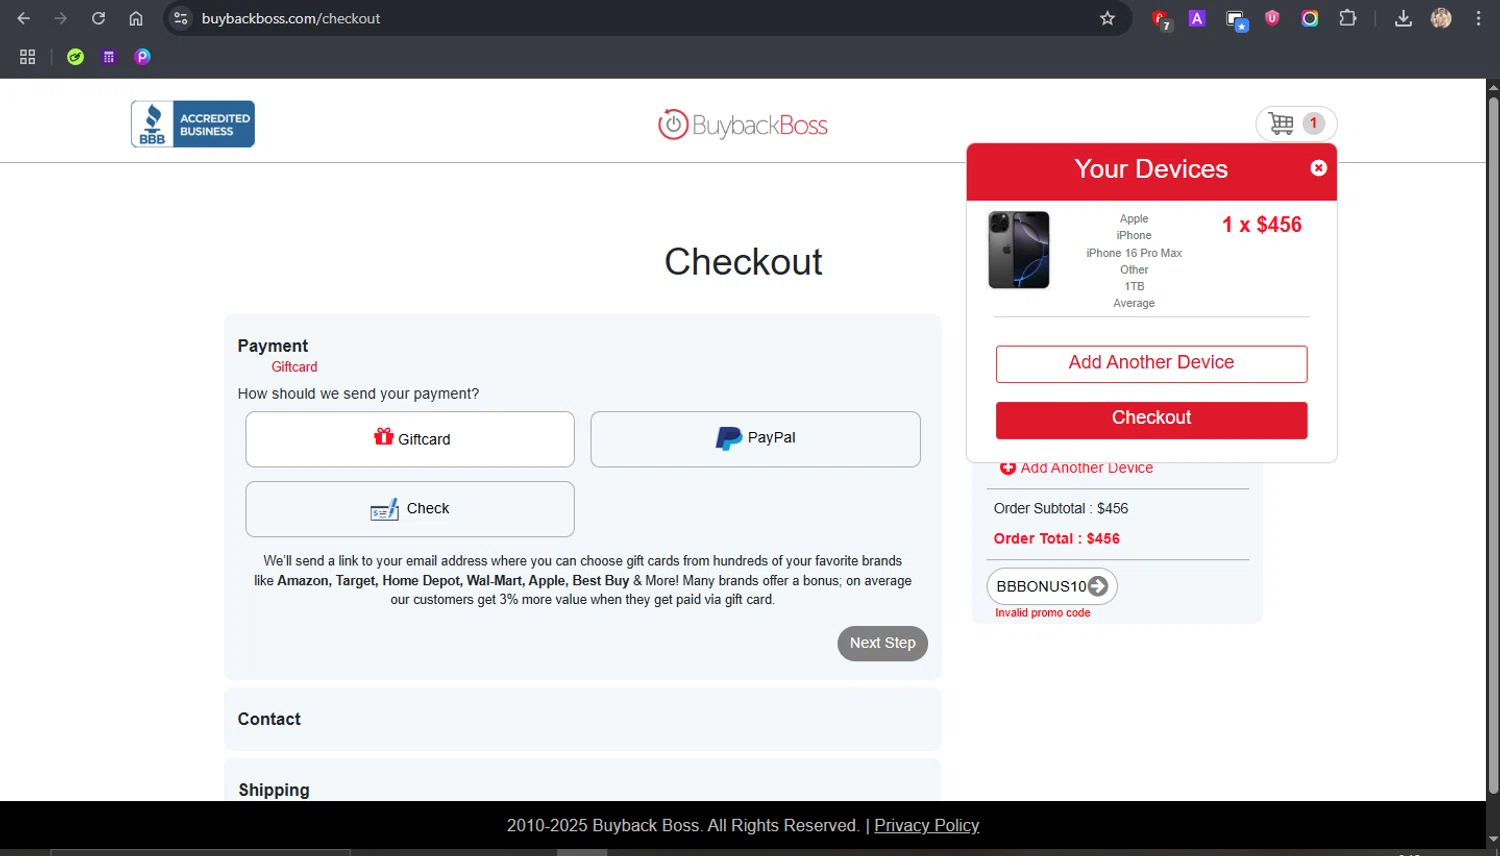Image resolution: width=1500 pixels, height=856 pixels.
Task: Open the shopping cart icon with 1 item
Action: [1296, 124]
